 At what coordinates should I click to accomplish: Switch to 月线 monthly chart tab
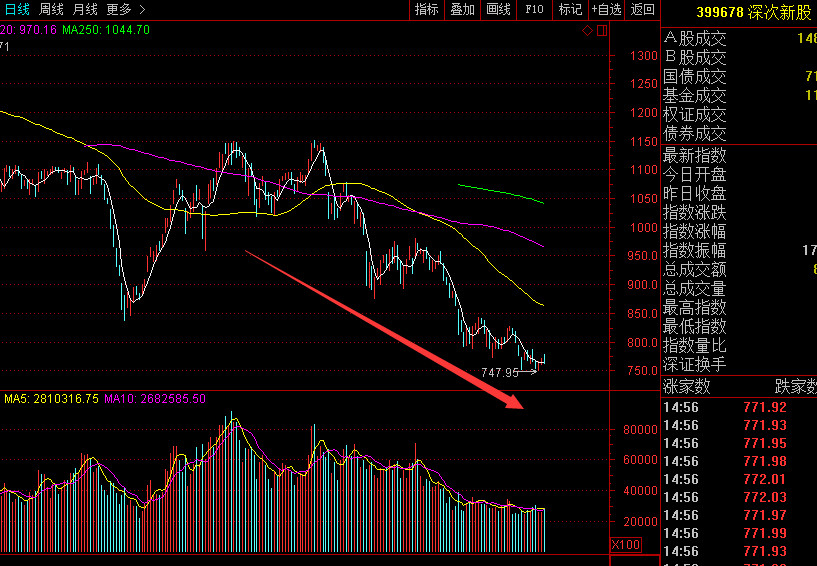click(85, 9)
